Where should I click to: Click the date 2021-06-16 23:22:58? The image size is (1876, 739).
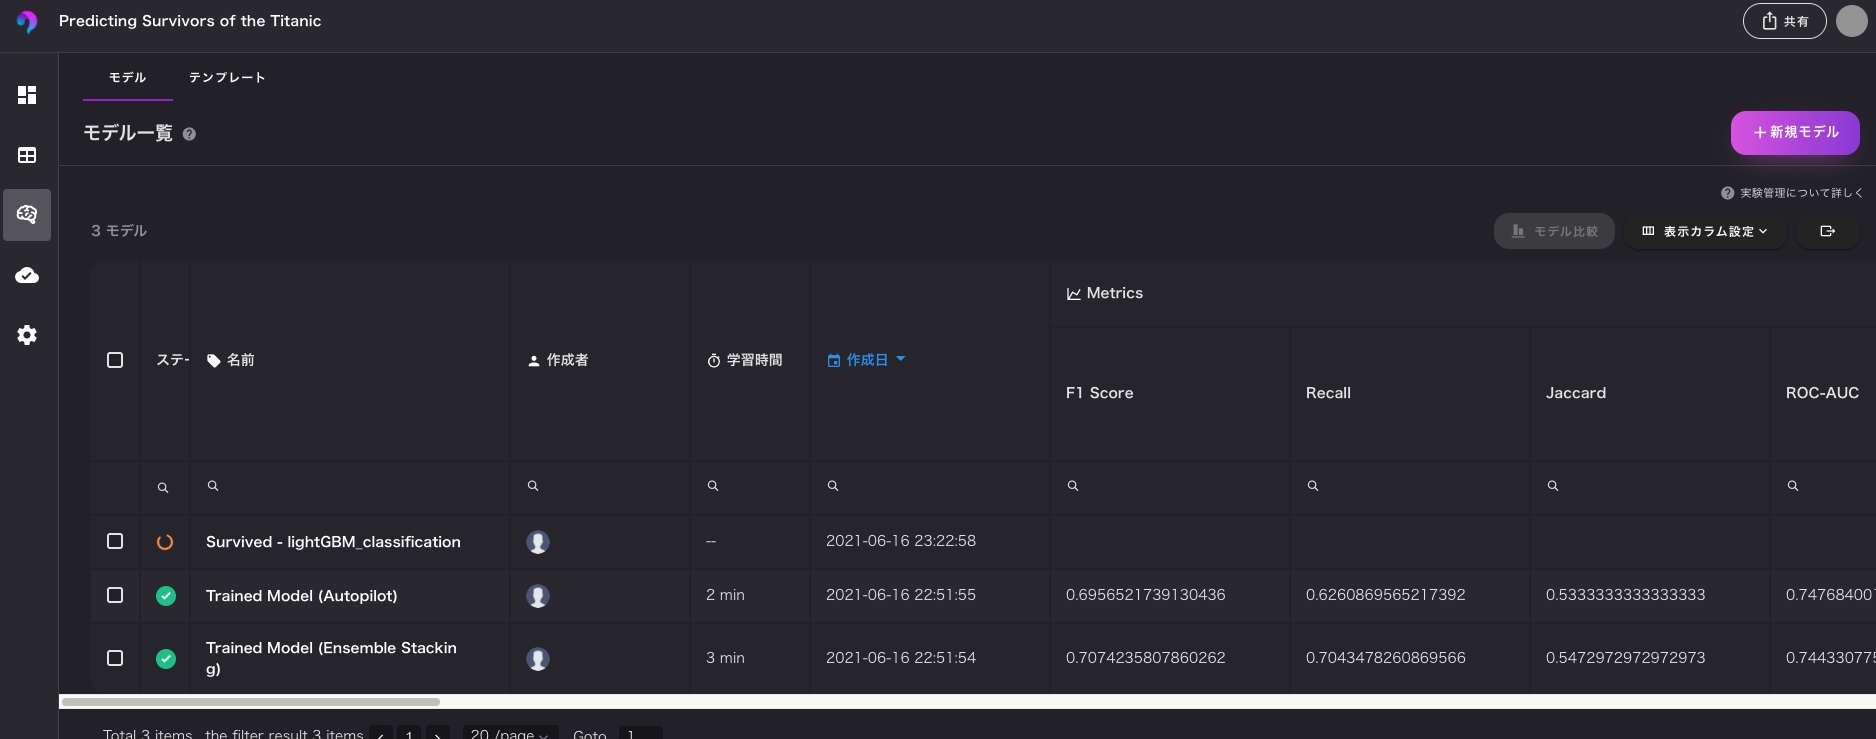901,541
